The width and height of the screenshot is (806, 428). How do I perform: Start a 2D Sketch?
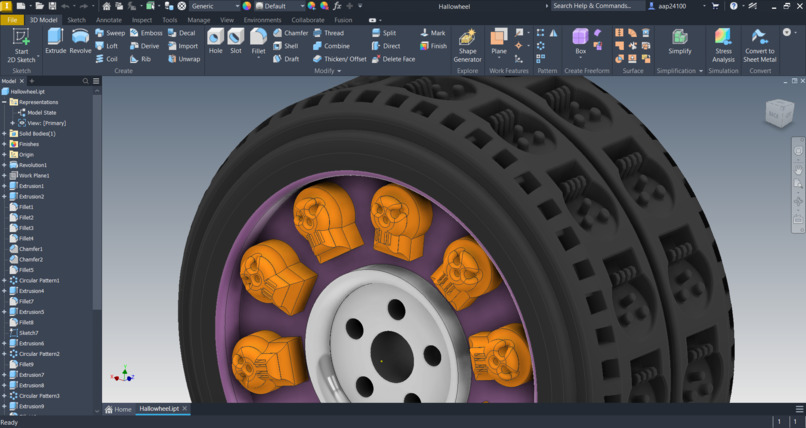click(x=21, y=46)
